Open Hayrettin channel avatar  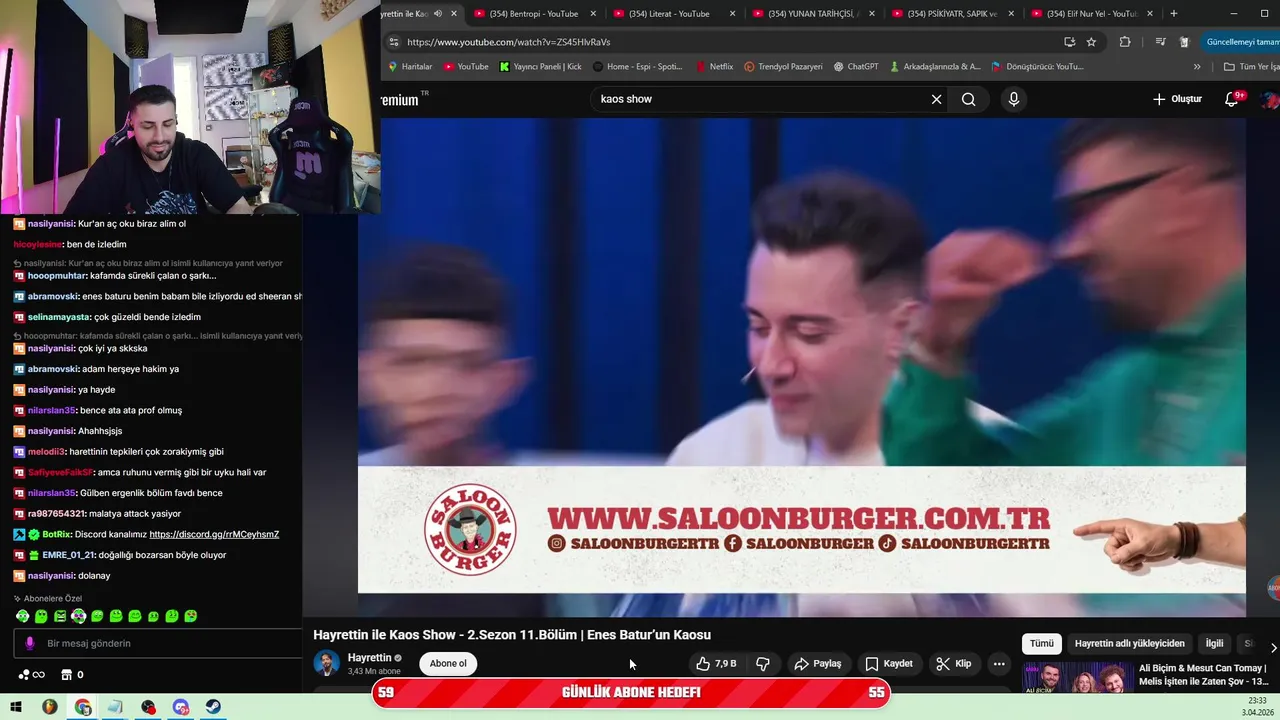click(x=326, y=663)
